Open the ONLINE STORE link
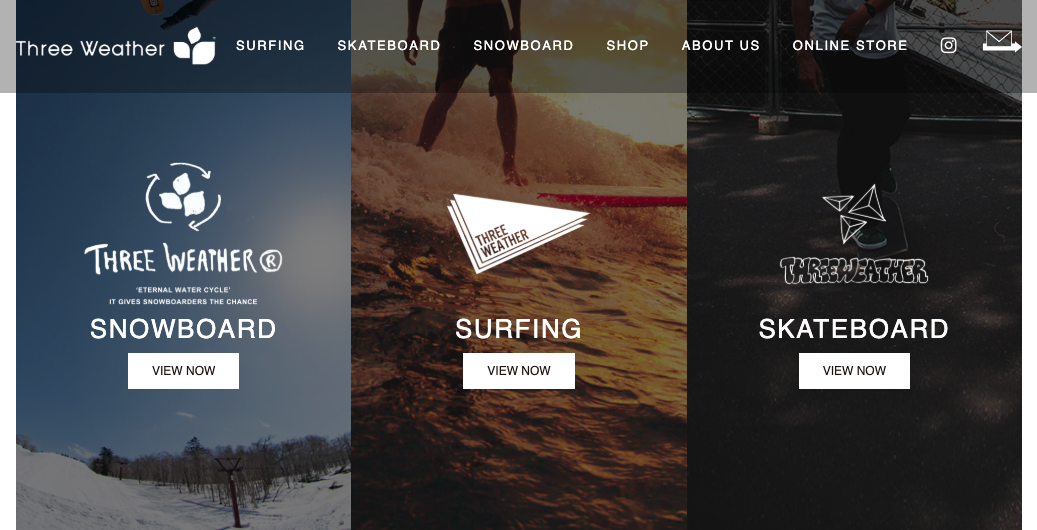 [850, 46]
